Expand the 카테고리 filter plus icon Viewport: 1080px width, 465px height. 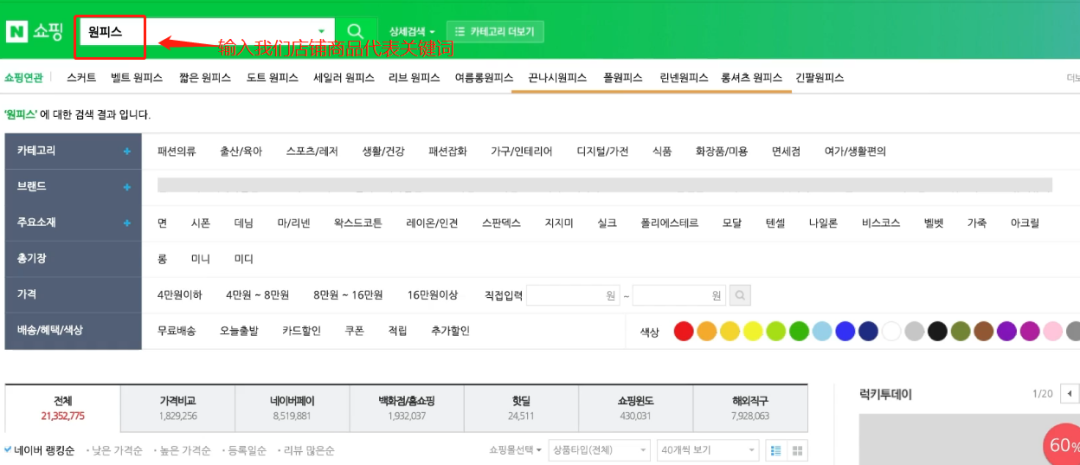click(127, 151)
